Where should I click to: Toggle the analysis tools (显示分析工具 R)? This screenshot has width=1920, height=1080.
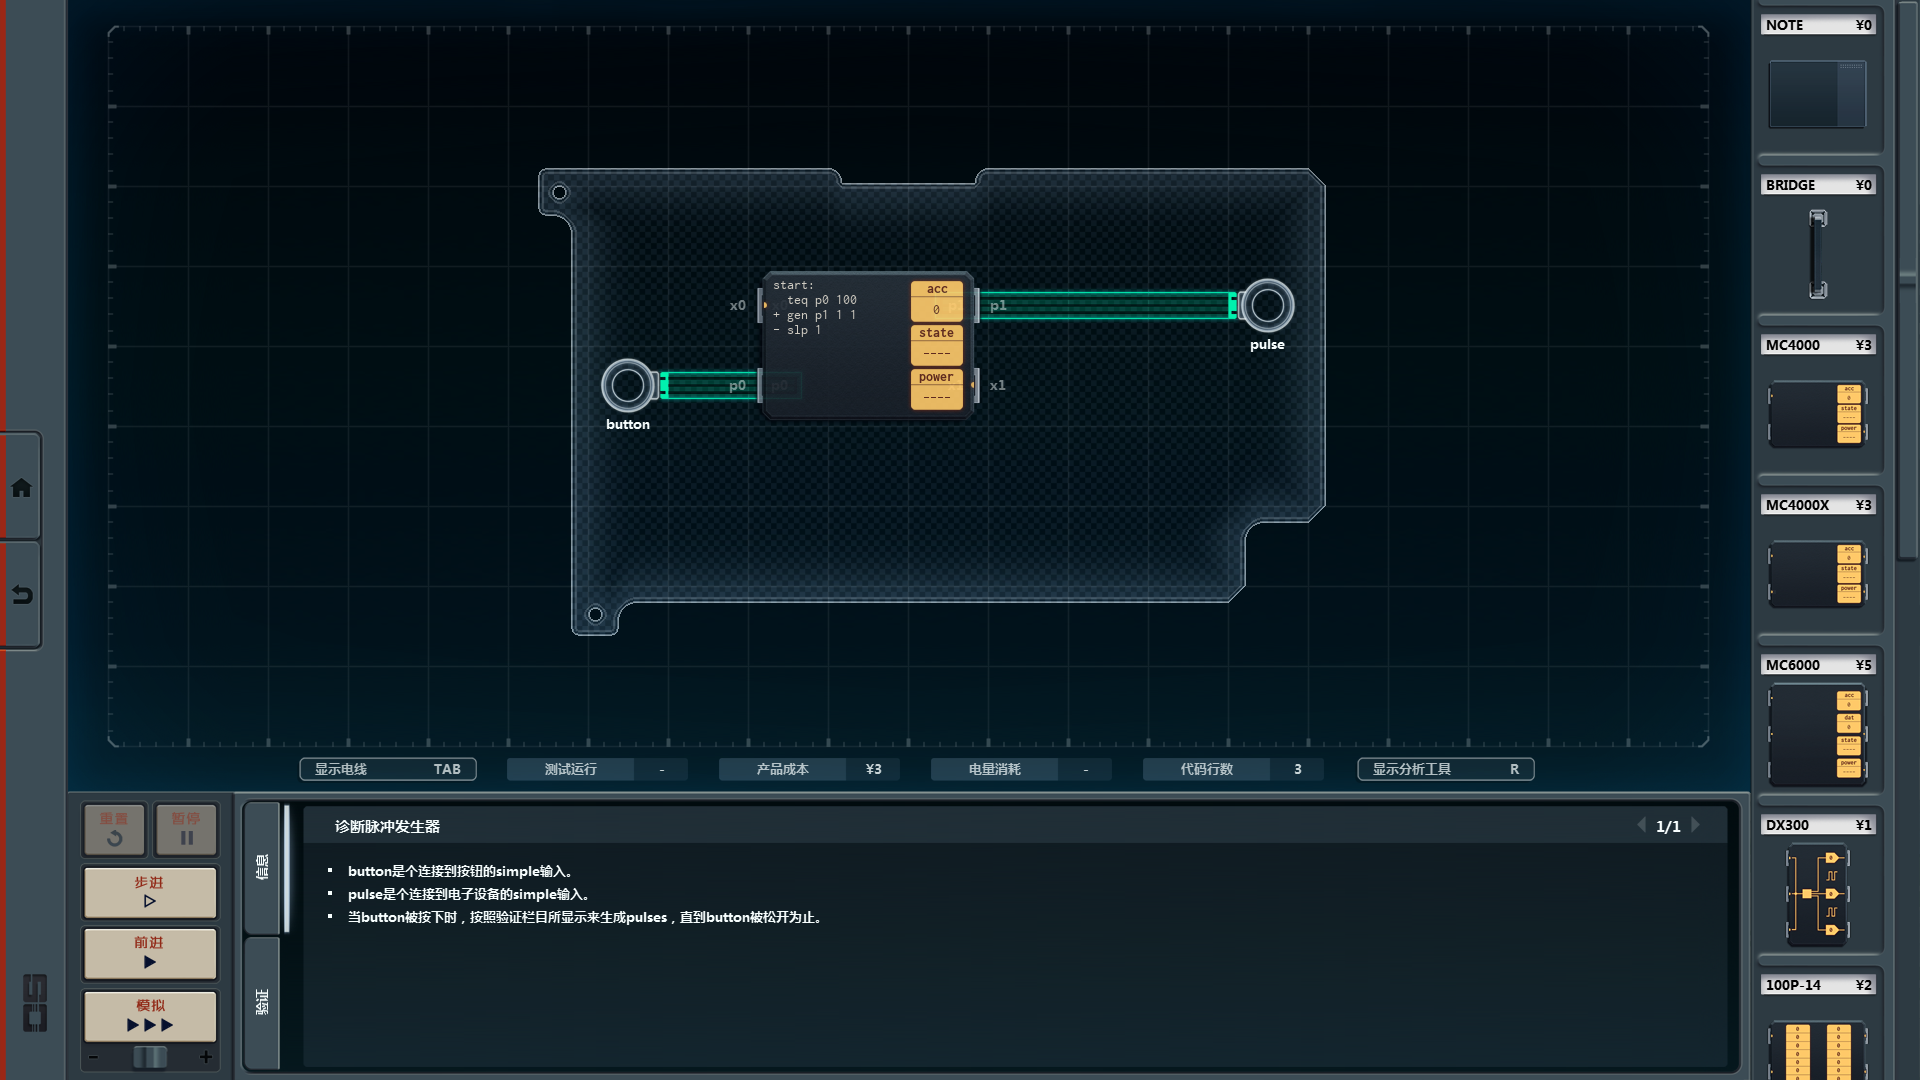tap(1445, 769)
